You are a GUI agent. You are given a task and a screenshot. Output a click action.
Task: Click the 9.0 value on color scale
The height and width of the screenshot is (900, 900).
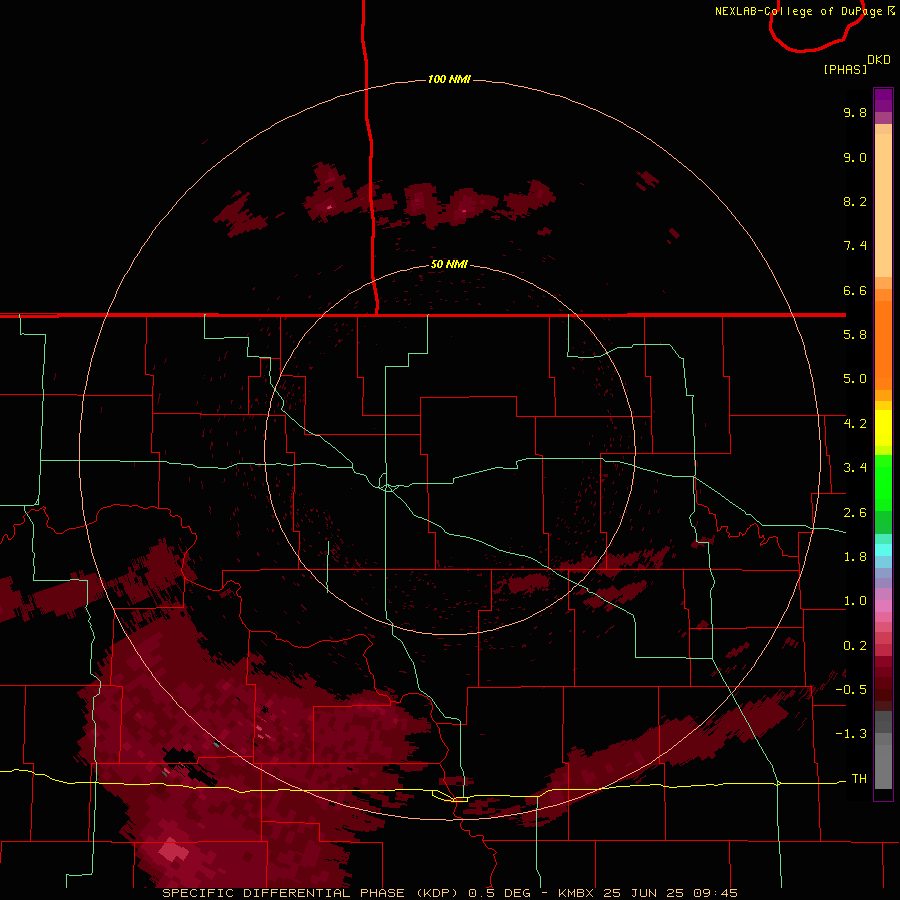(855, 157)
